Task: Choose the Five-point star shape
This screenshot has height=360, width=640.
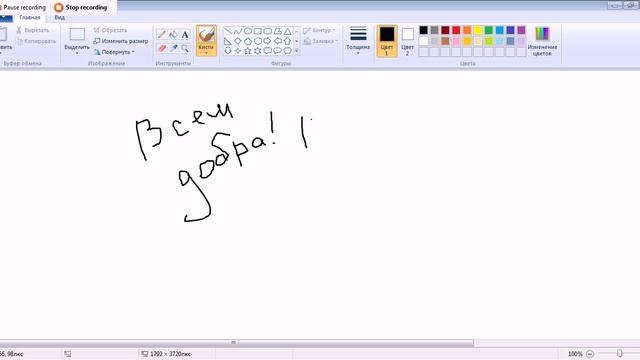Action: [248, 51]
